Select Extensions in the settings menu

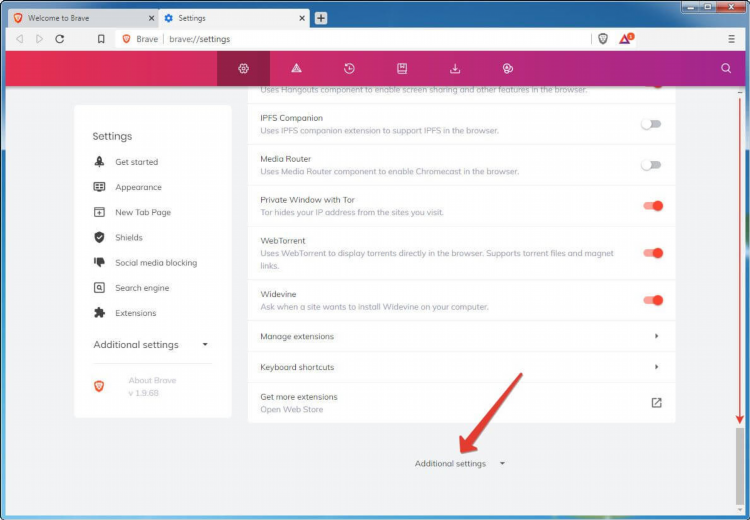tap(135, 313)
